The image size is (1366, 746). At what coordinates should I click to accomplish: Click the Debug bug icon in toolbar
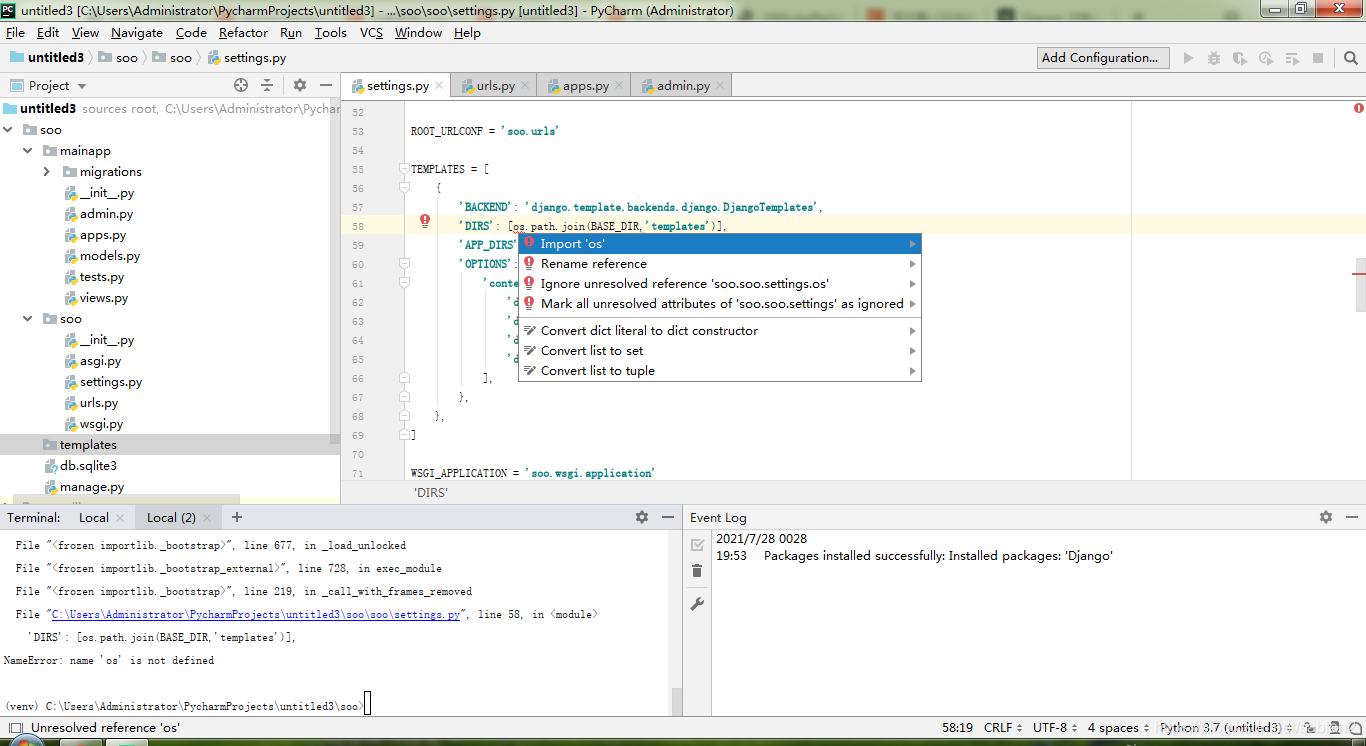point(1214,58)
